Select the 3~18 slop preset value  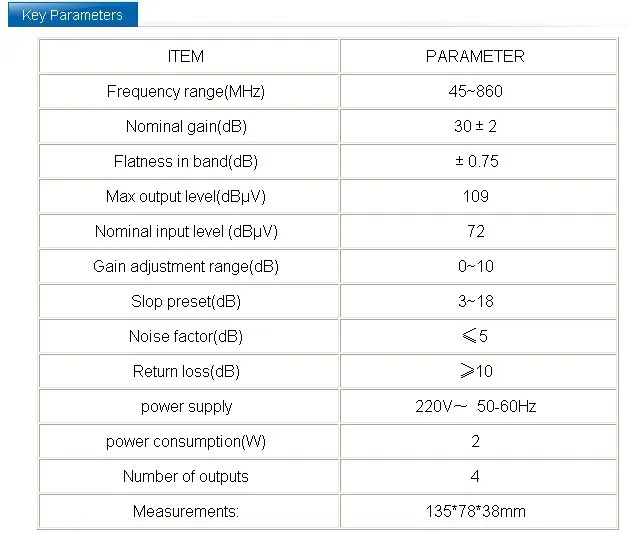point(476,301)
